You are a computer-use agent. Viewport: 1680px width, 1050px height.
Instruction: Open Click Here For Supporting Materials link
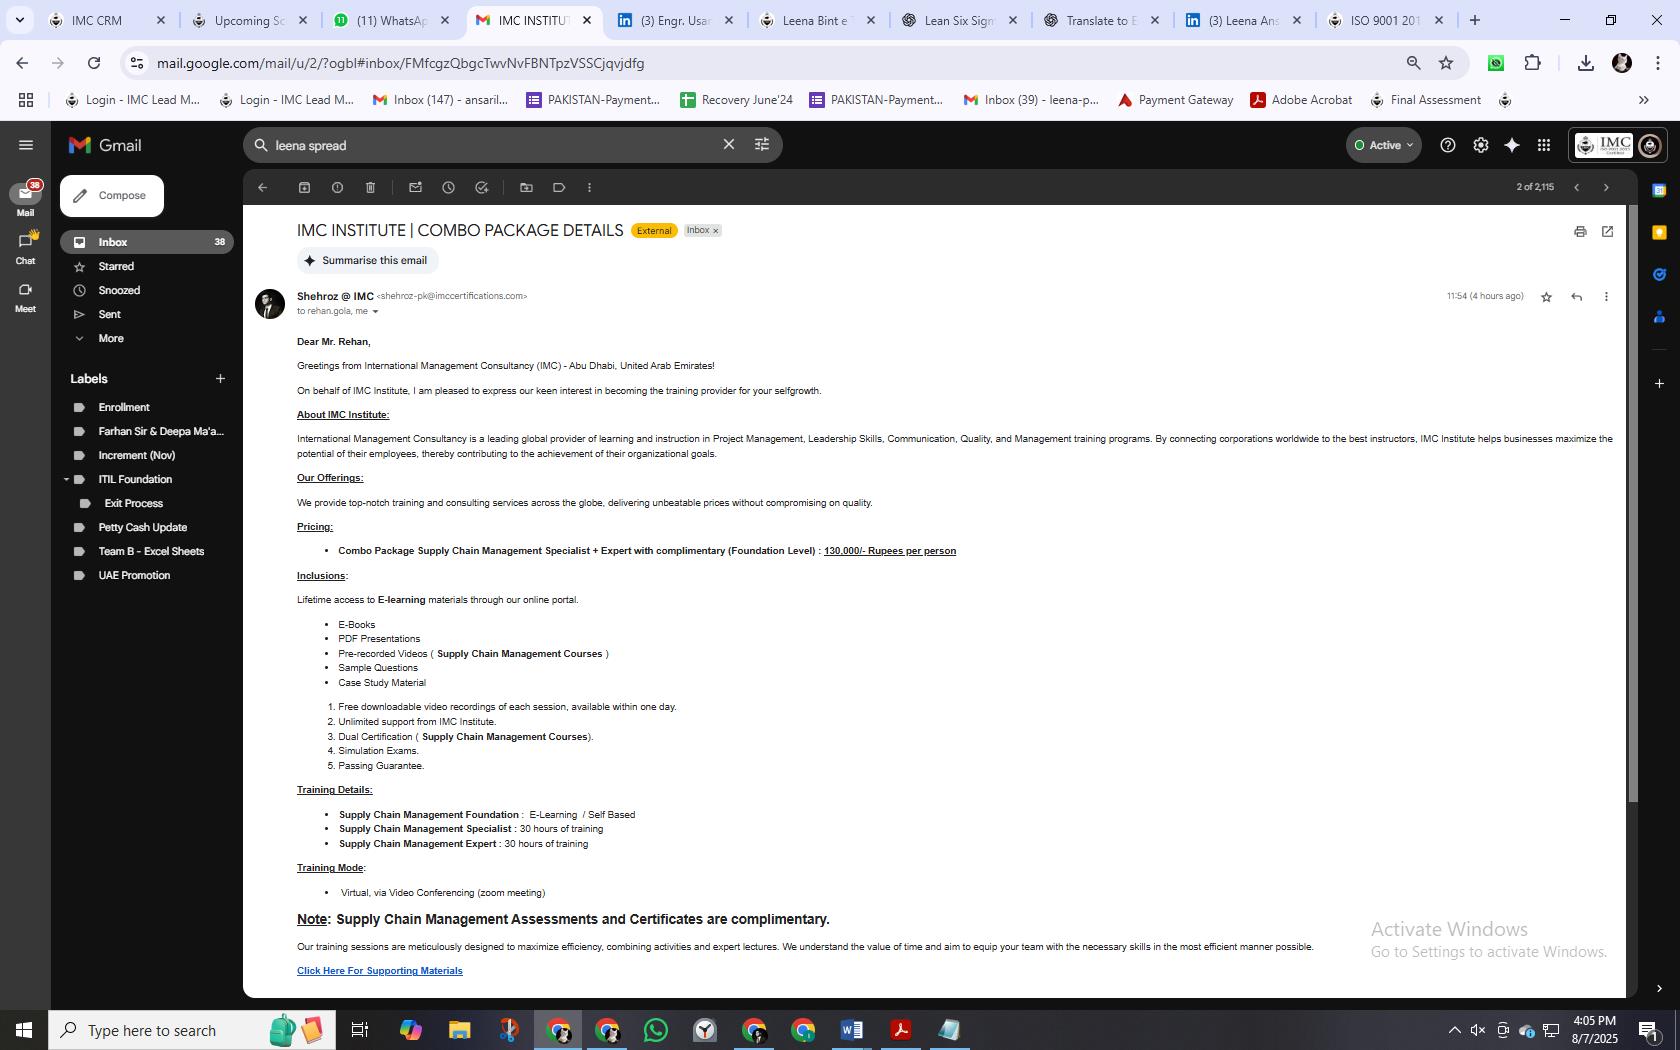click(x=379, y=971)
